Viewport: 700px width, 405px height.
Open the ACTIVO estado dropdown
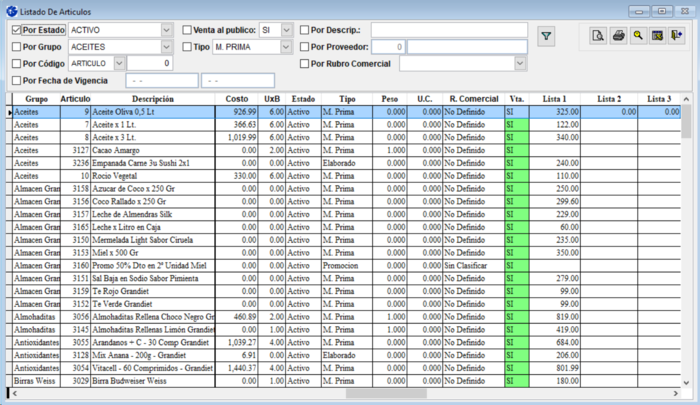[166, 30]
